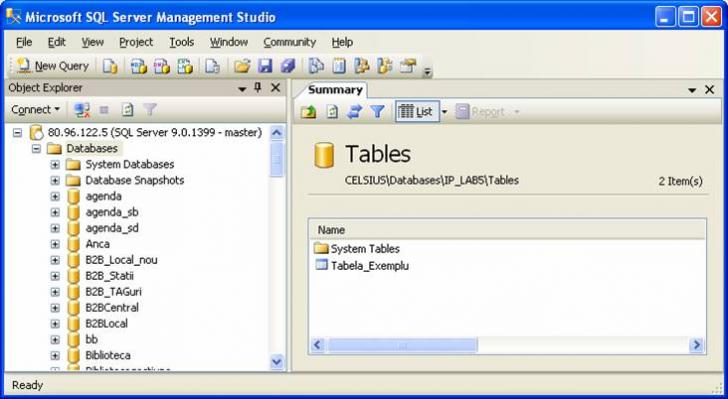Open the Summary pane active files dropdown

click(x=692, y=90)
